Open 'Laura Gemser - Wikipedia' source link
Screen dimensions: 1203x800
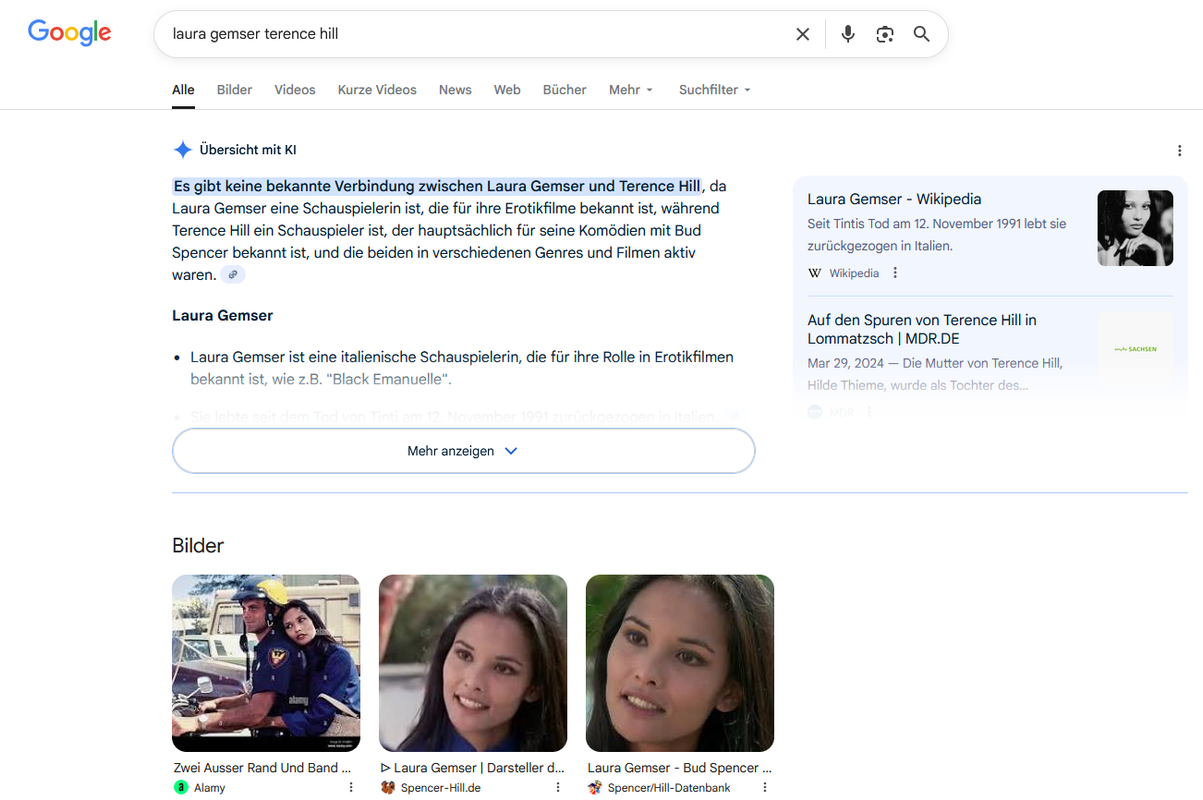point(894,199)
